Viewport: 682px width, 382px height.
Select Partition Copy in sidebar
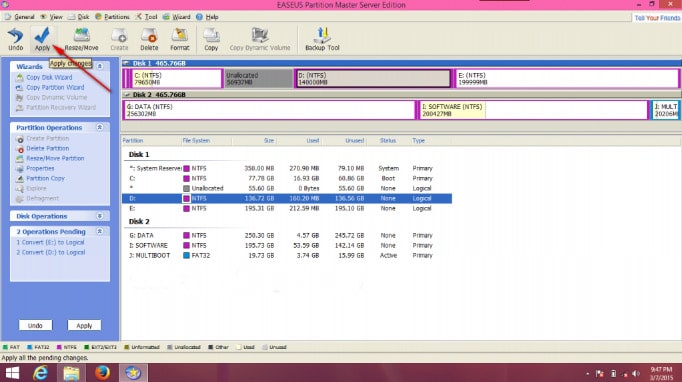[x=45, y=178]
